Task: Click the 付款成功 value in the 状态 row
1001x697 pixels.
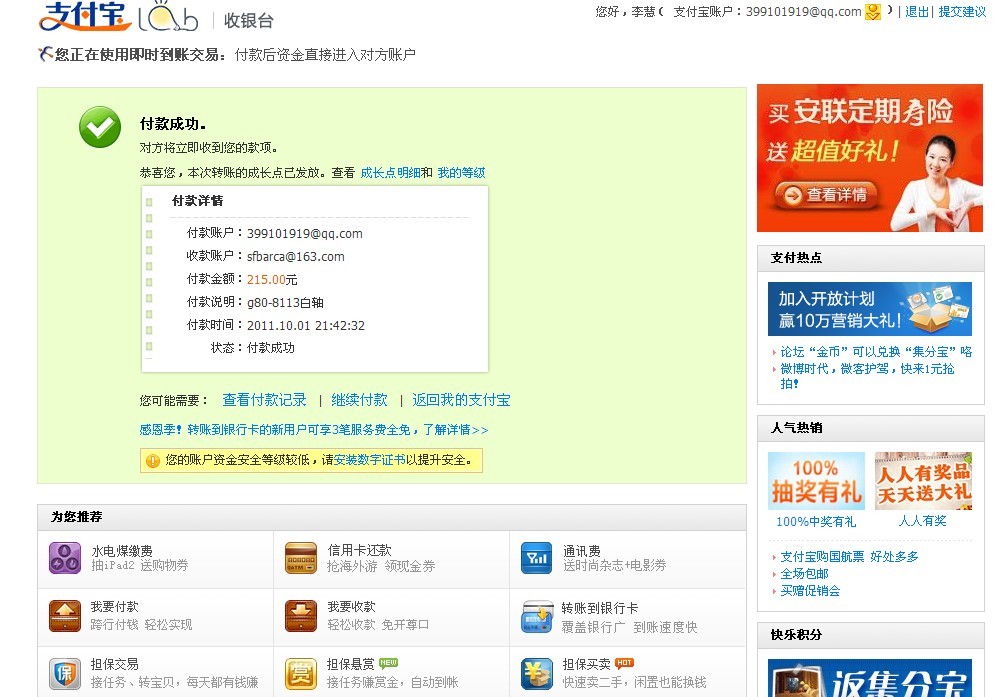Action: point(271,348)
